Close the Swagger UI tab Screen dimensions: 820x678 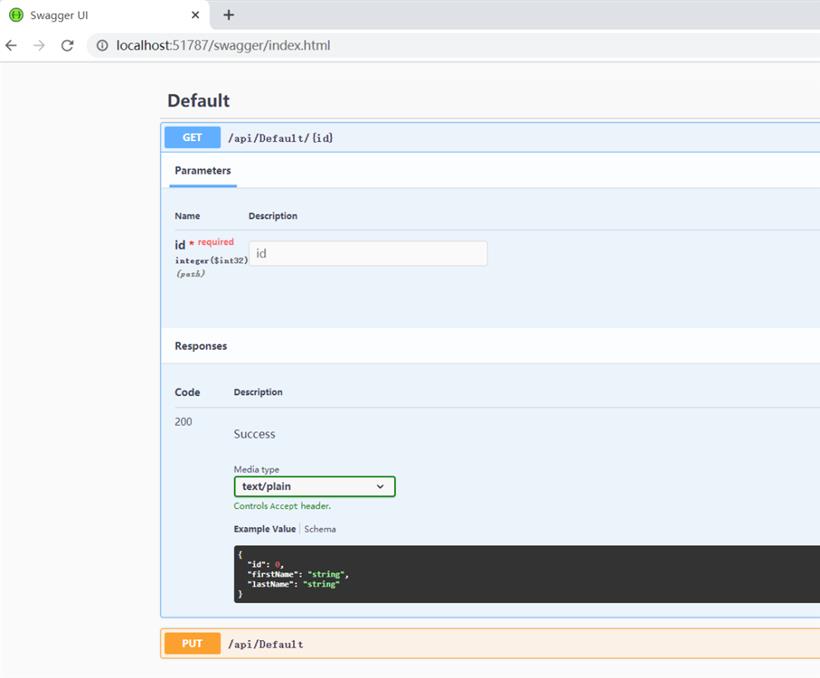click(195, 15)
